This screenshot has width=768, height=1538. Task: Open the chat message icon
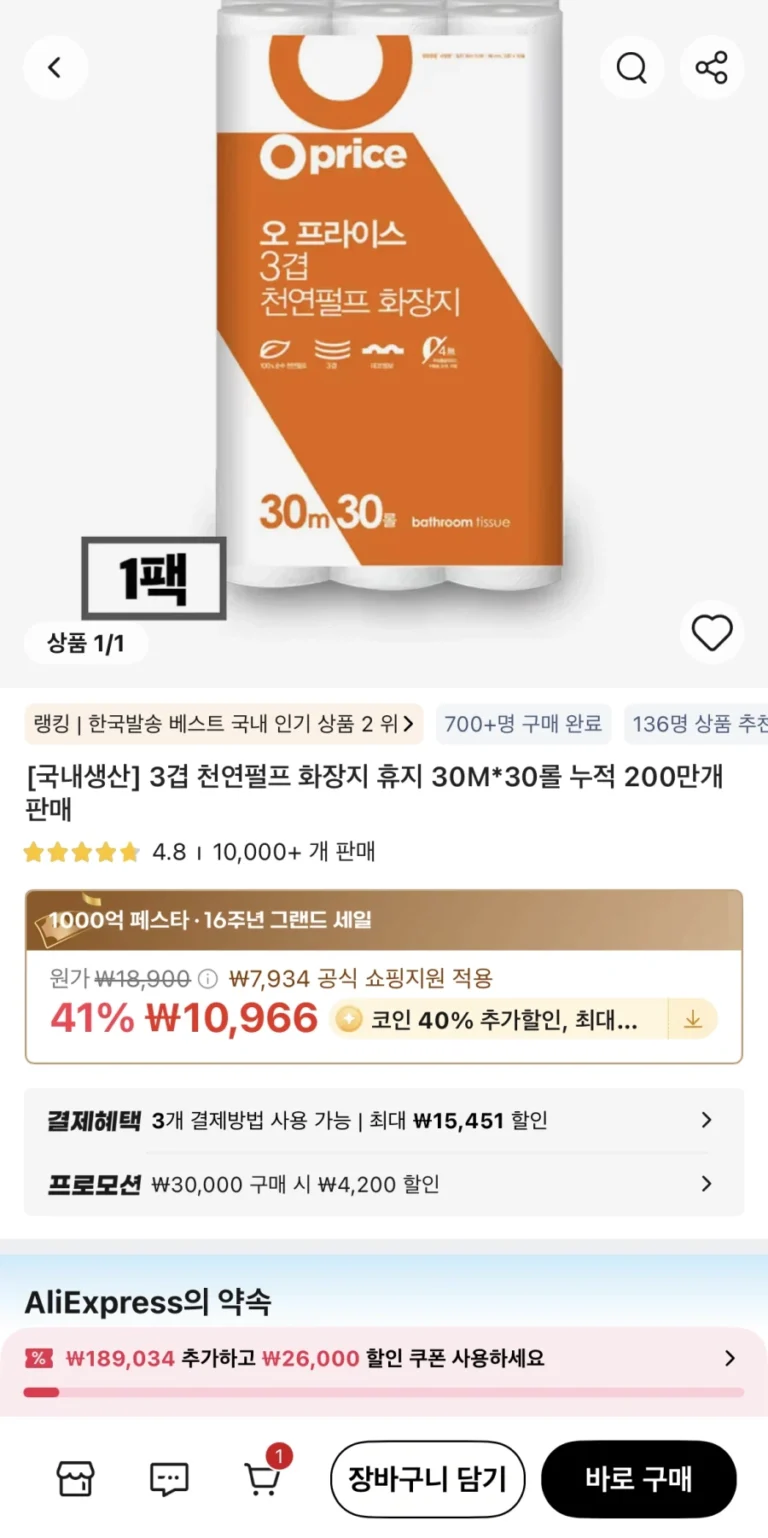(169, 1479)
